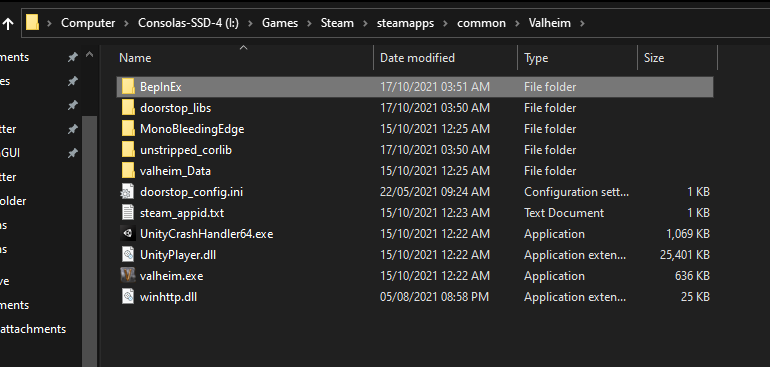Click the pin icon beside first sidebar item
770x367 pixels.
point(73,57)
